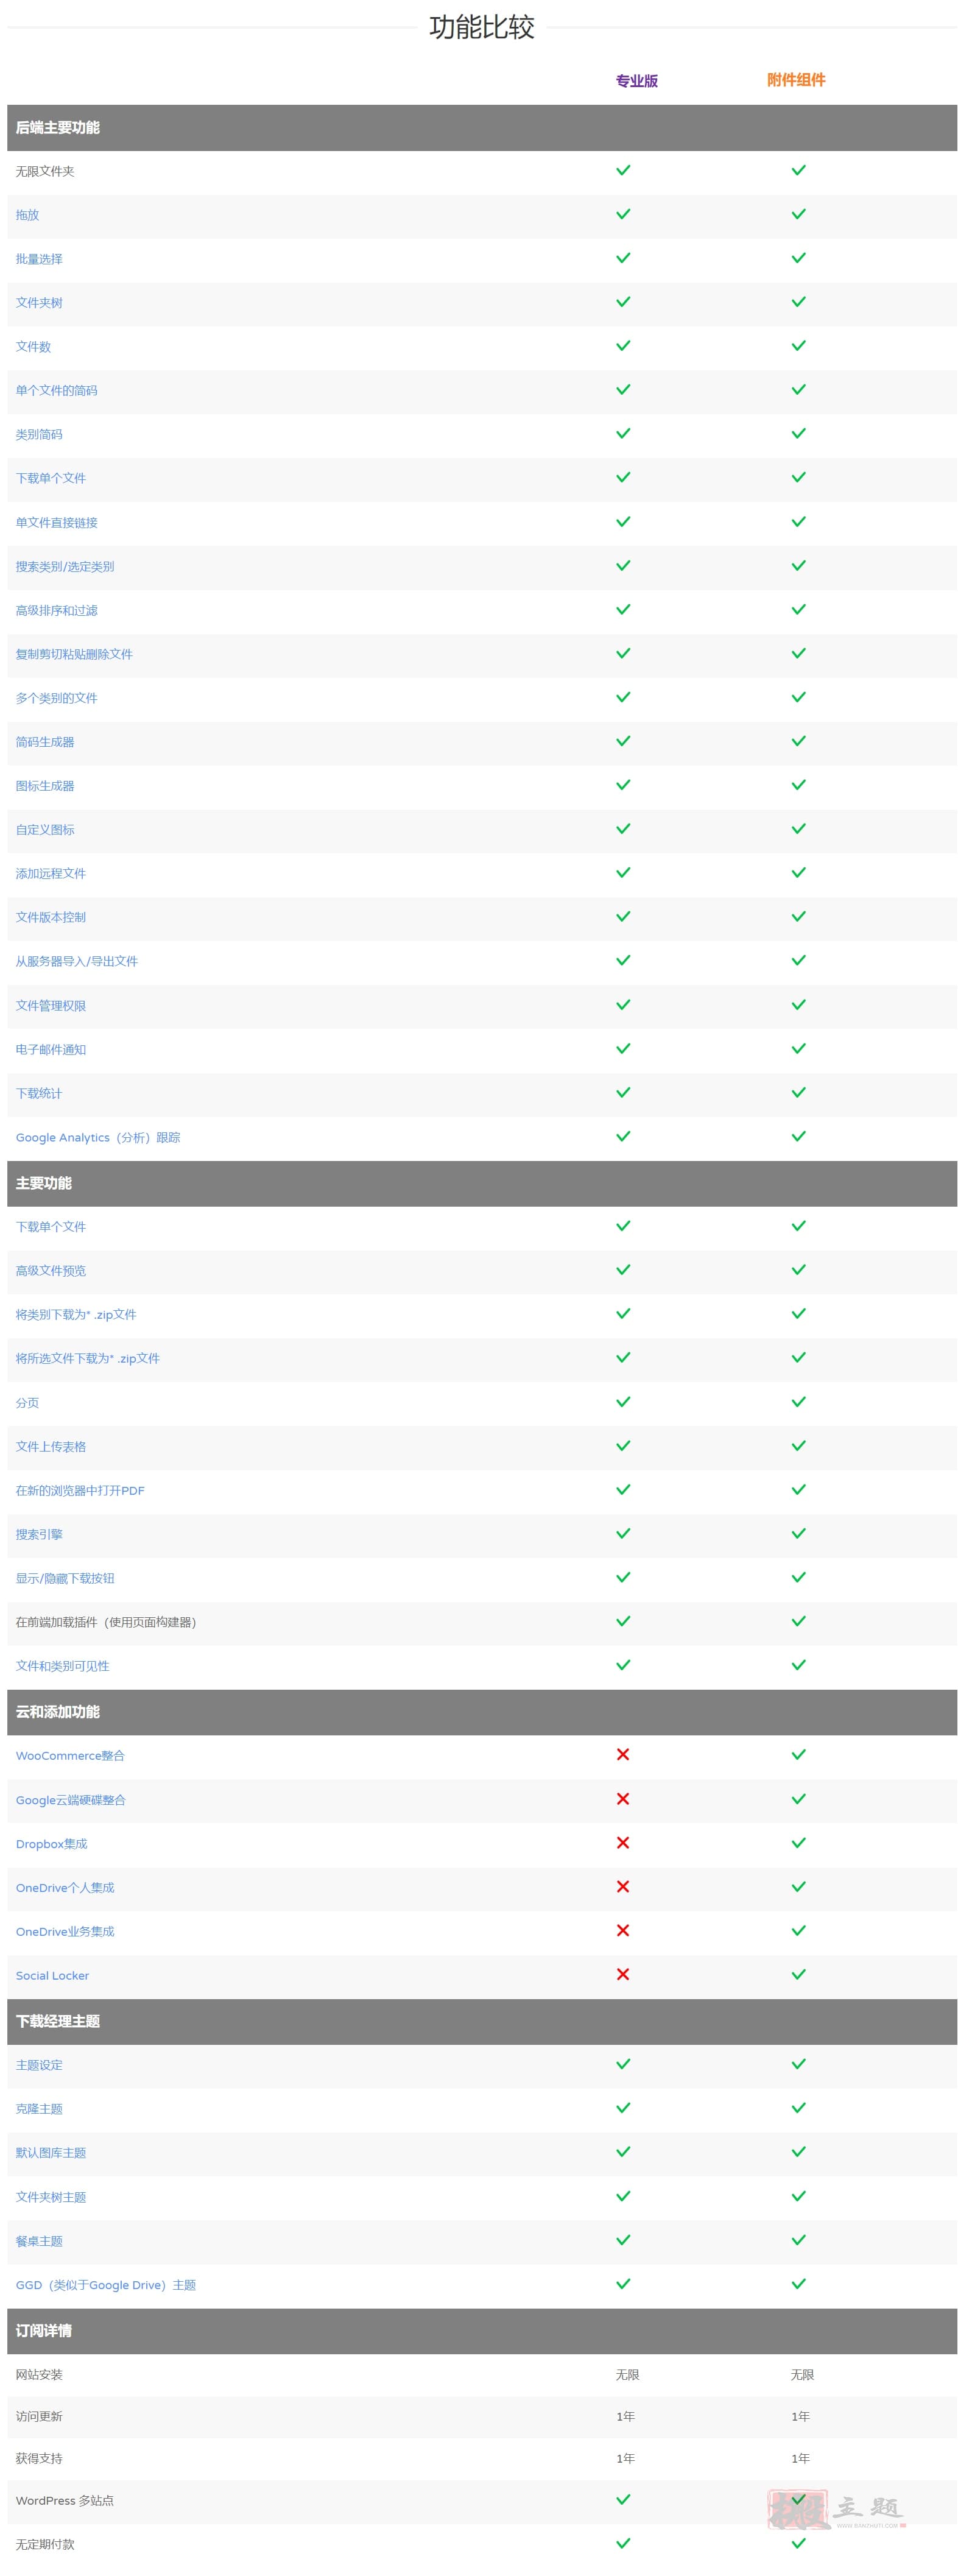
Task: Follow the 单个文件的简码 link
Action: (56, 391)
